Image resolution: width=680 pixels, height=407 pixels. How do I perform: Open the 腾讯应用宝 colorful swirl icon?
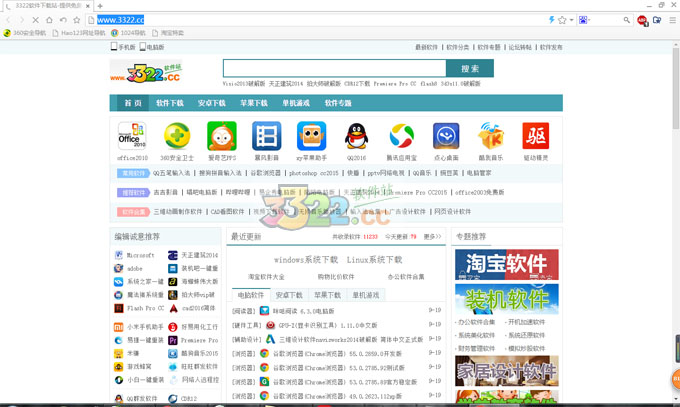pos(401,136)
